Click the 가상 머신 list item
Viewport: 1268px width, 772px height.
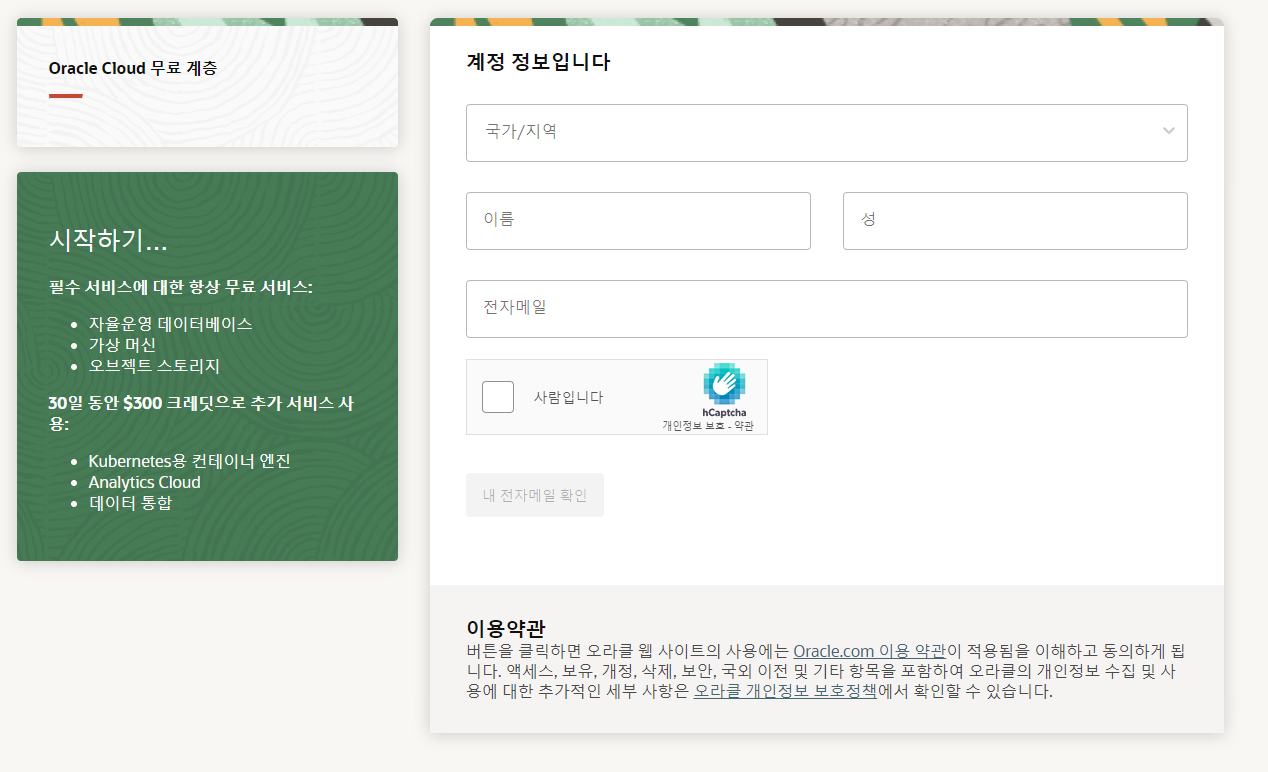[x=122, y=345]
